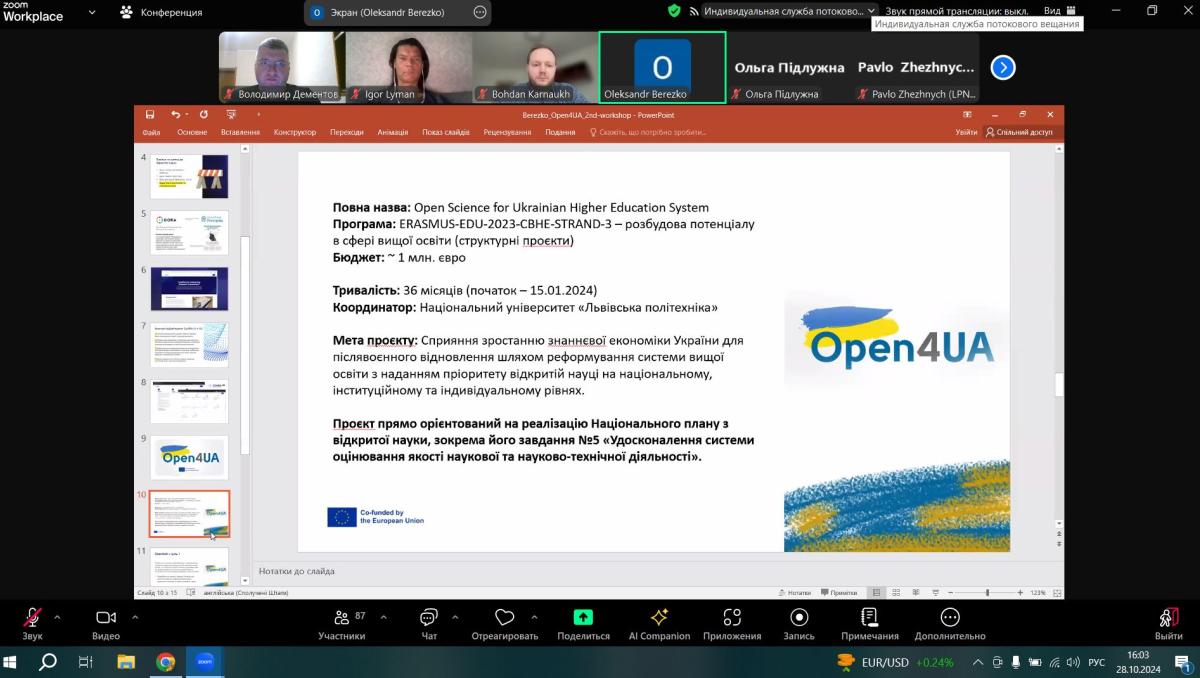Unmute the microphone (Звук)
Viewport: 1200px width, 678px height.
click(33, 623)
